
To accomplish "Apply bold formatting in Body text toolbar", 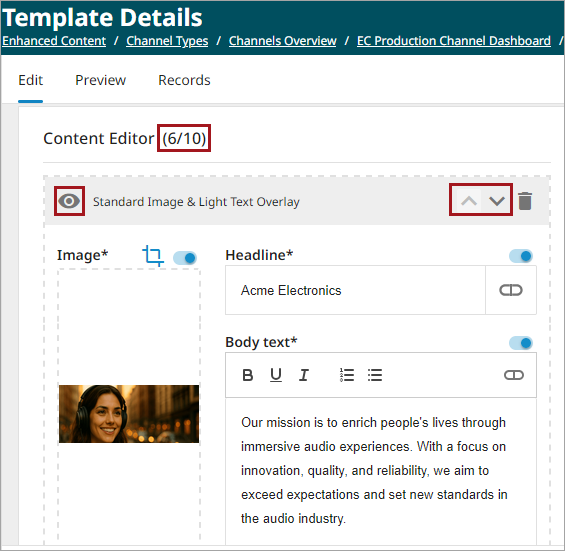I will (x=248, y=375).
